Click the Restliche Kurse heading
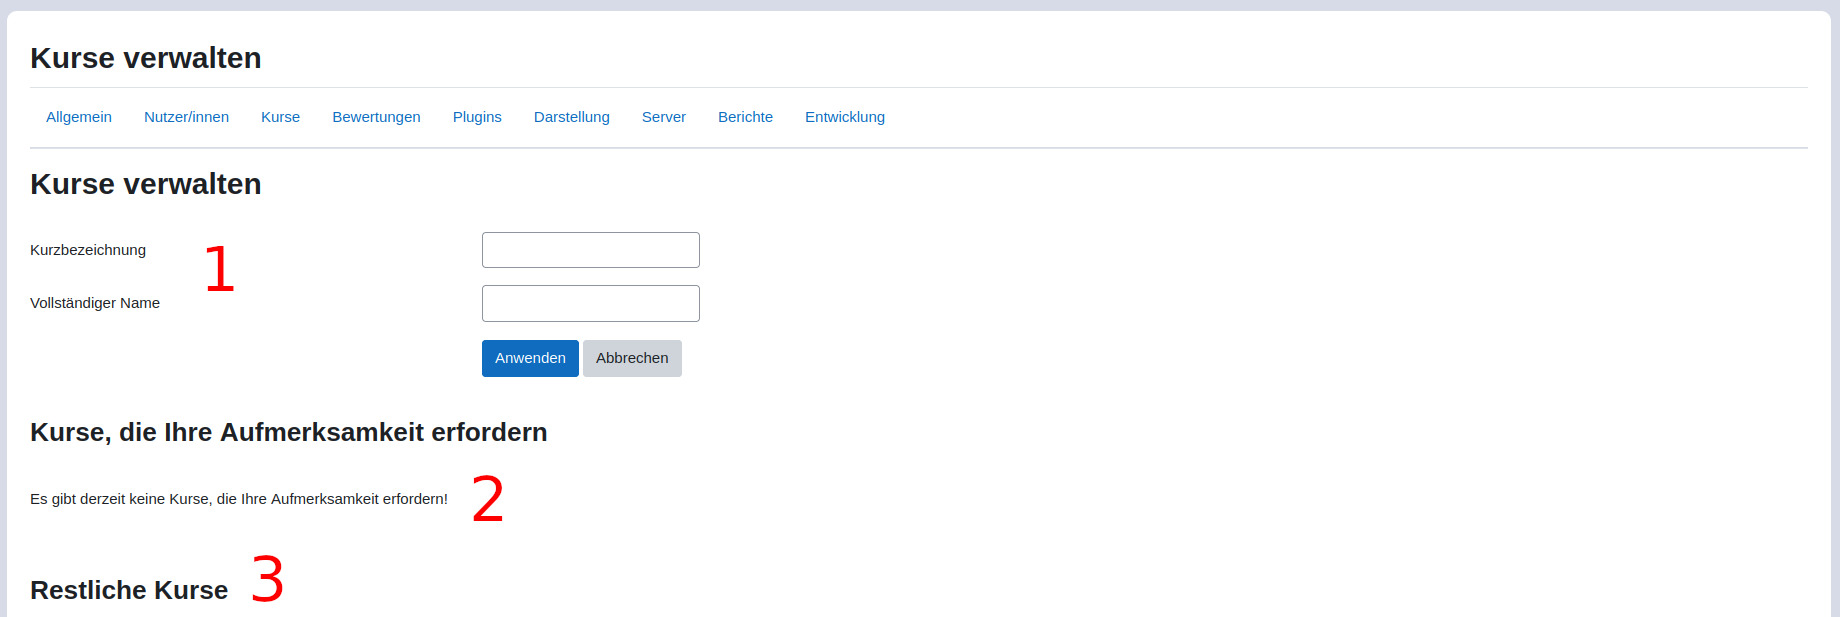Screen dimensions: 1840x617 click(129, 590)
